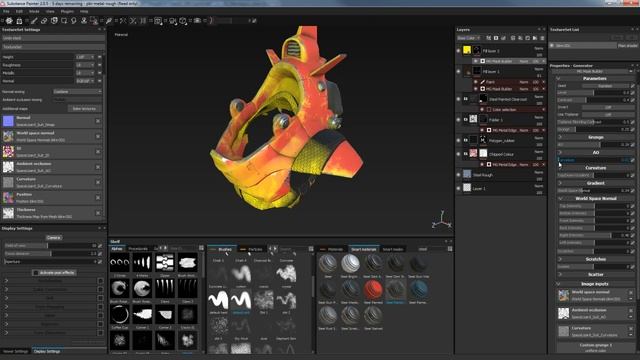Expand the Curvature section in Properties
The image size is (640, 360).
pos(560,168)
